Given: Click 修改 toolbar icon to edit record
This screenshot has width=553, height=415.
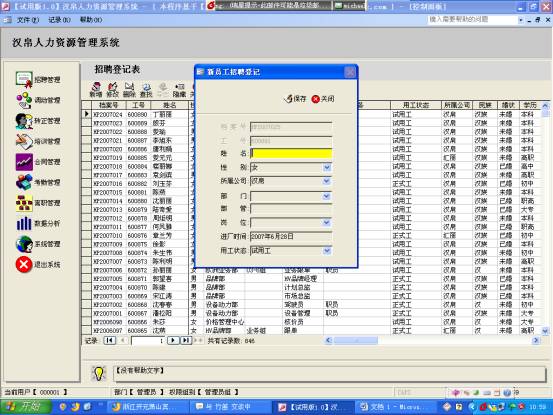Looking at the screenshot, I should pyautogui.click(x=113, y=90).
